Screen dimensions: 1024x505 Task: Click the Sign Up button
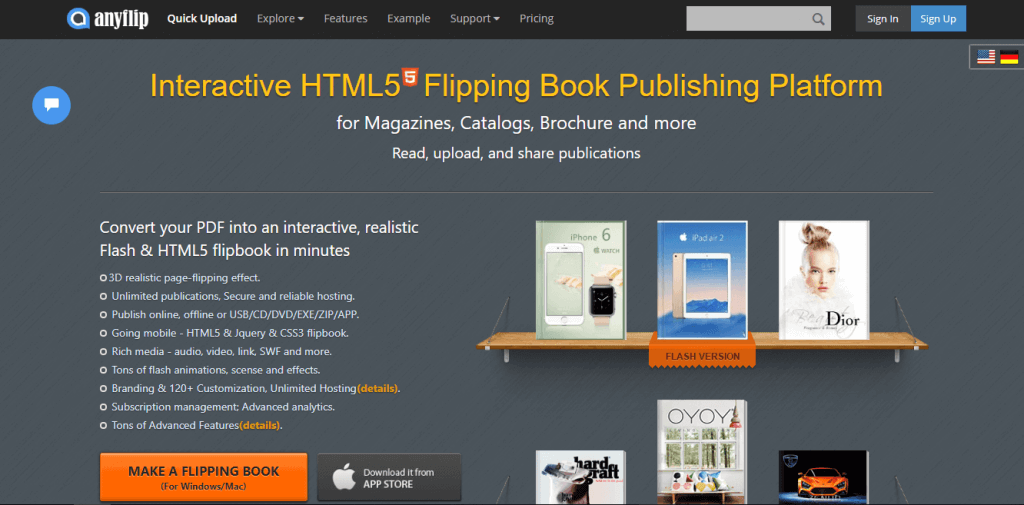[x=938, y=19]
